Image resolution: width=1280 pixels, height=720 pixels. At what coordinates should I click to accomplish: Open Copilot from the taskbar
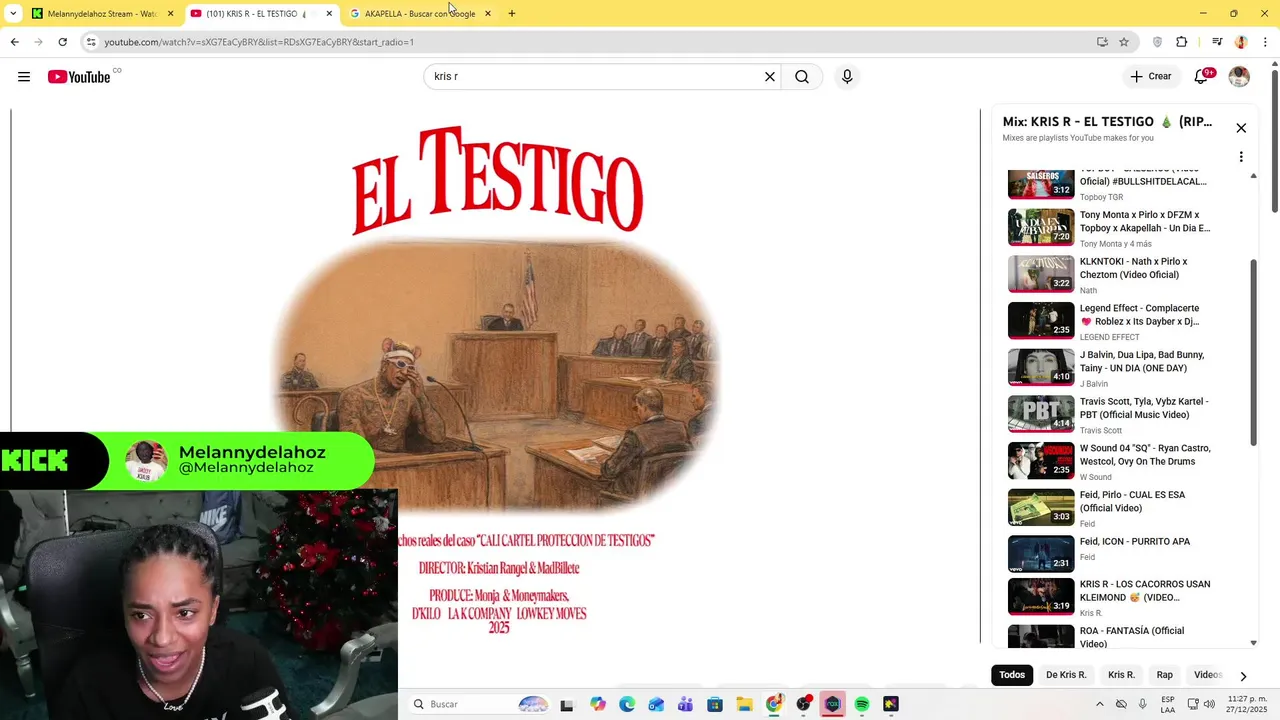point(598,704)
